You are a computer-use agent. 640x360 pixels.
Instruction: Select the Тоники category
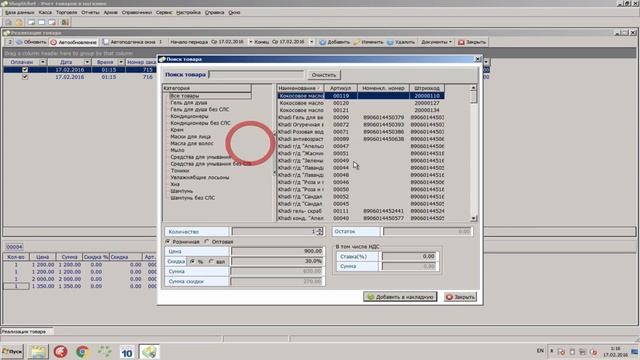[x=180, y=171]
